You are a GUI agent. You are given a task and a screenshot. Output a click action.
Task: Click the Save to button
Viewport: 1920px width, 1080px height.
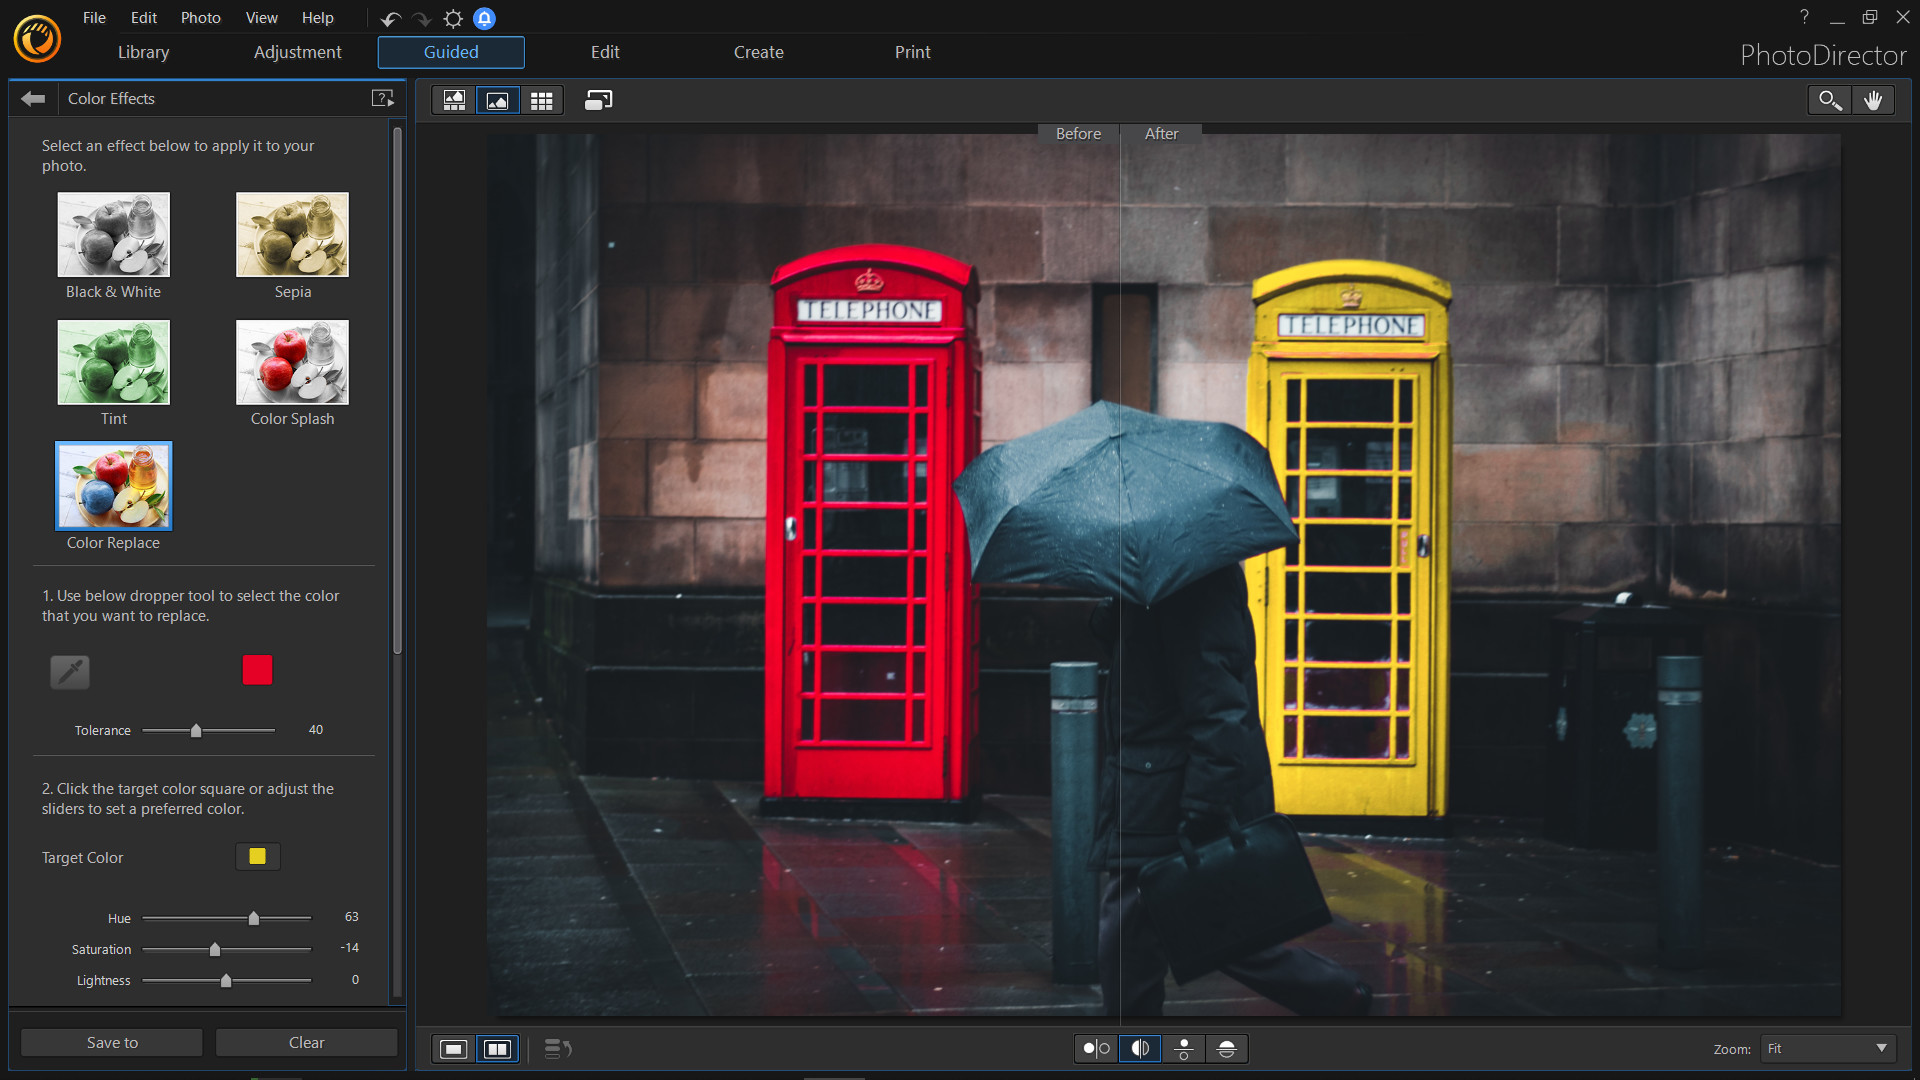pos(110,1042)
